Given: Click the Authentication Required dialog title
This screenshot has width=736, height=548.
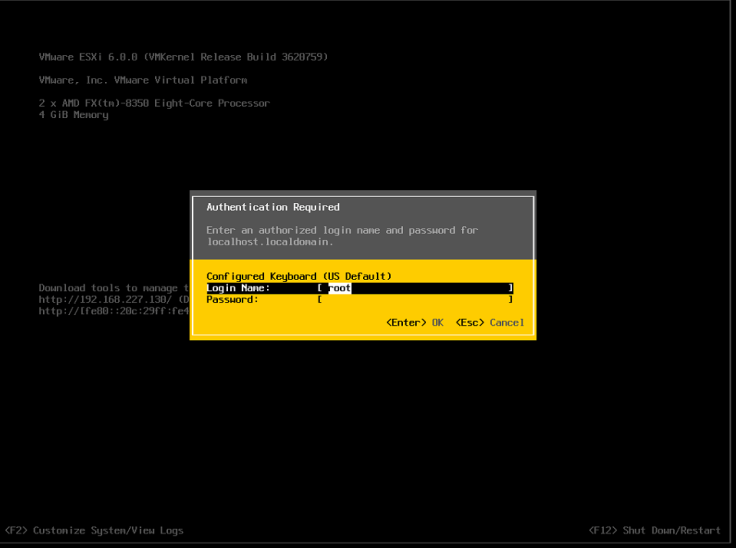Looking at the screenshot, I should [273, 207].
